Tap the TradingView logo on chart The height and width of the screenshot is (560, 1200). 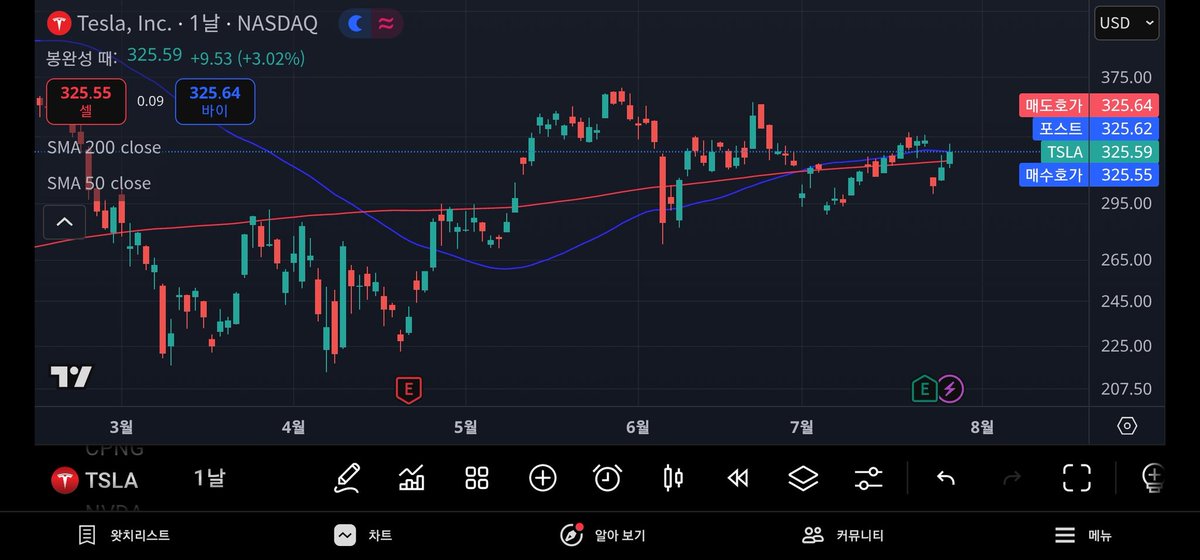pos(71,377)
